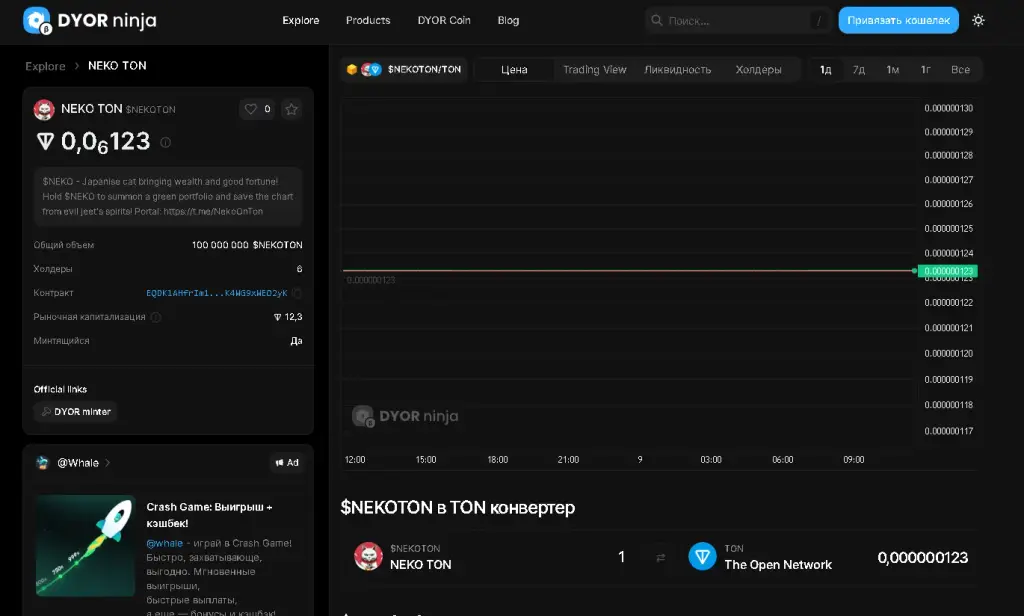The height and width of the screenshot is (616, 1024).
Task: Switch to the Trading View tab
Action: point(594,70)
